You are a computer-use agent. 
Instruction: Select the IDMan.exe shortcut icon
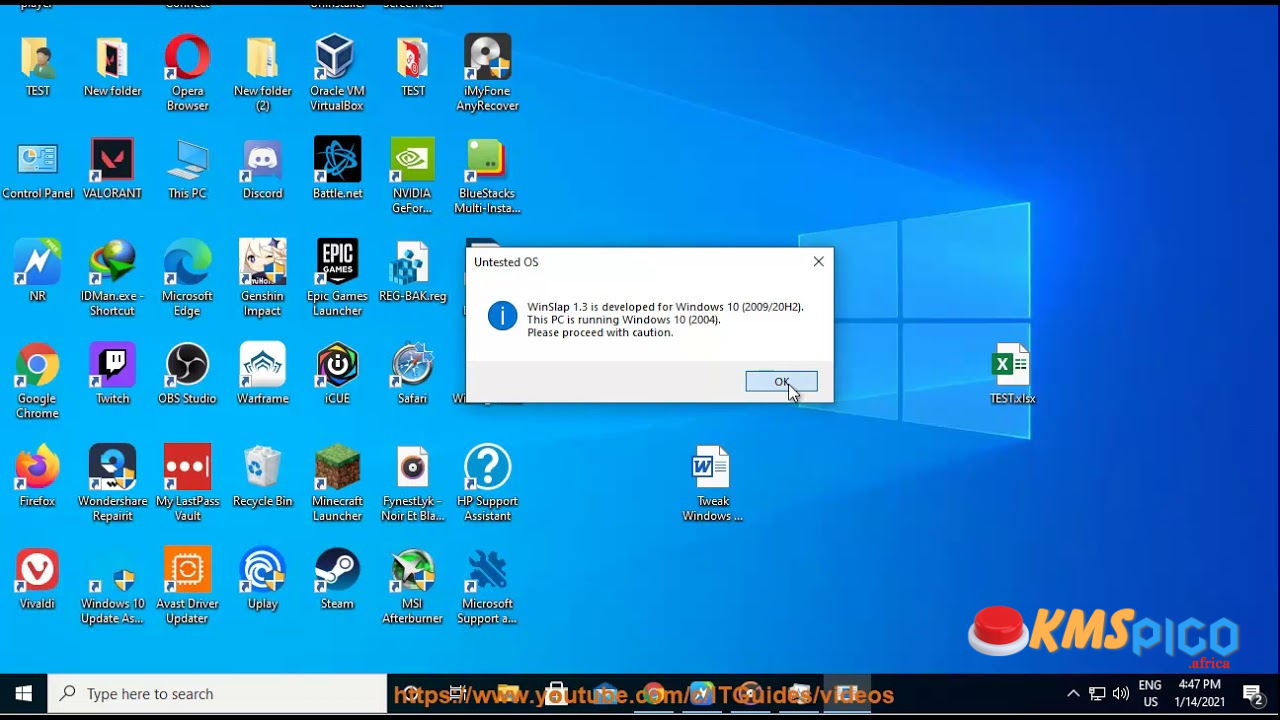click(112, 279)
